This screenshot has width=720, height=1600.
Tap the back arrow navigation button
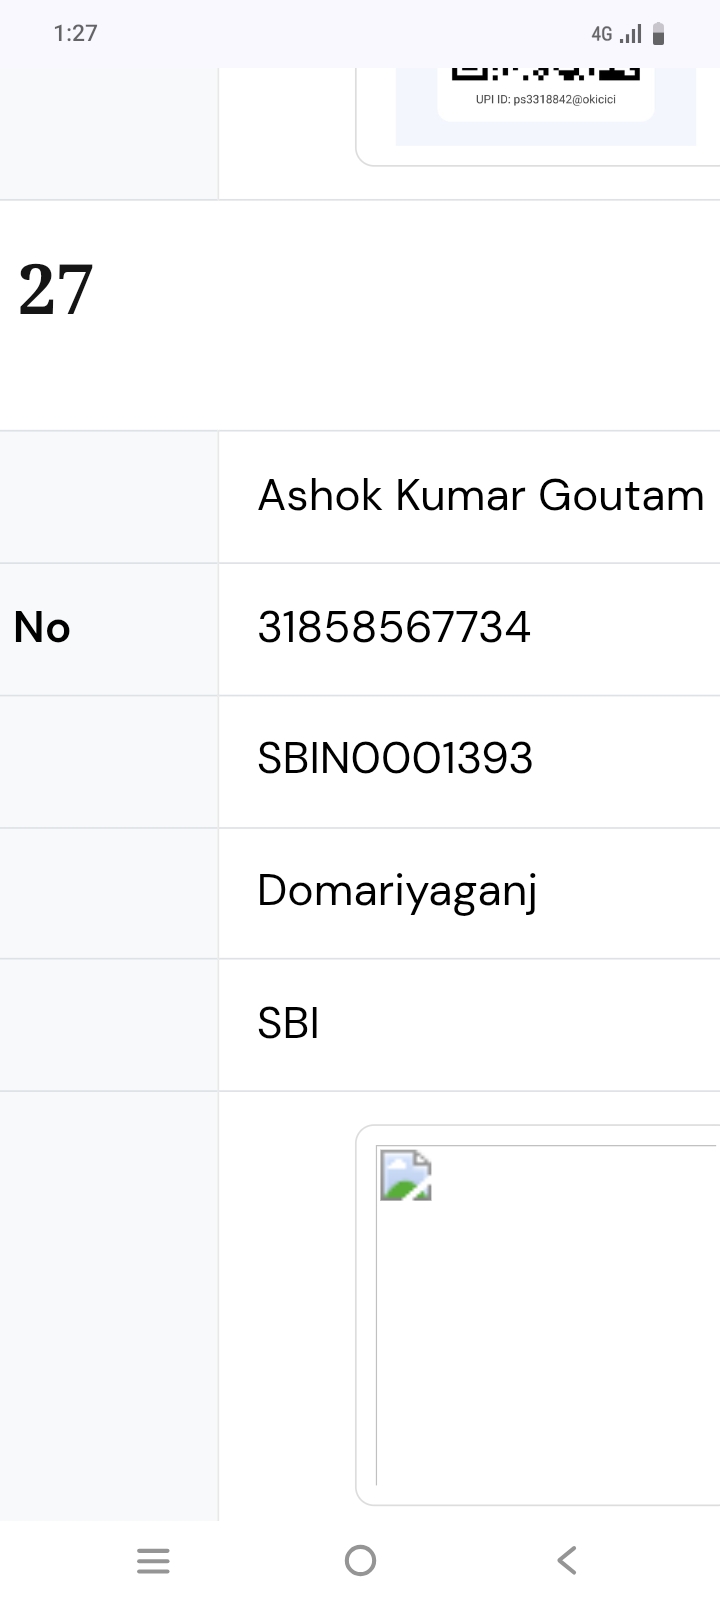tap(567, 1560)
